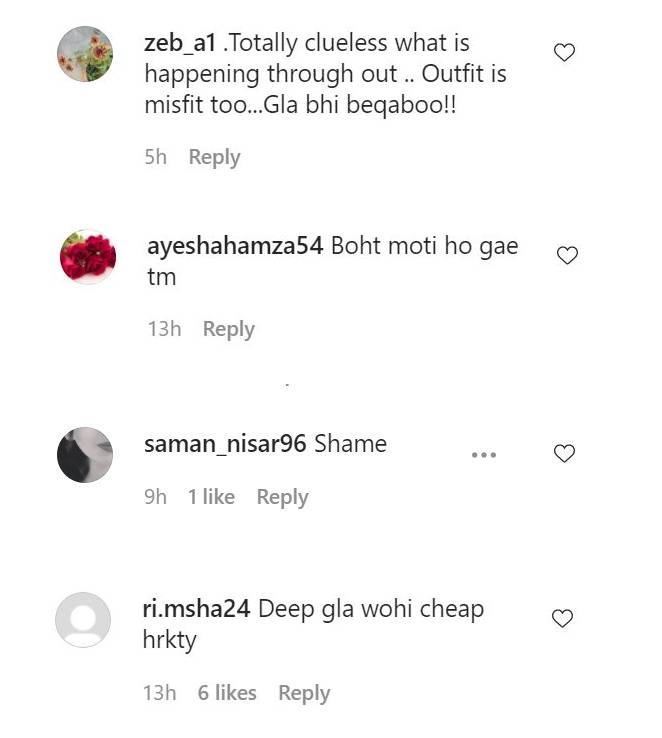The width and height of the screenshot is (662, 738).
Task: Open ayeshahamza54's red roses avatar
Action: (x=88, y=257)
